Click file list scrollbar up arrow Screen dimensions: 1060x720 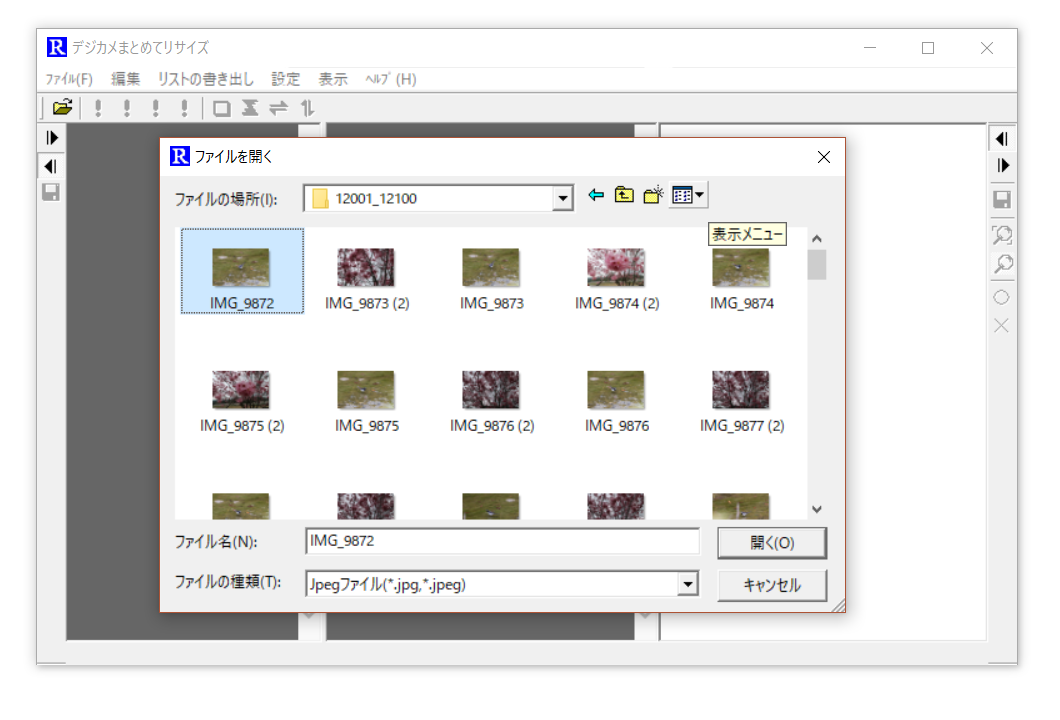817,239
